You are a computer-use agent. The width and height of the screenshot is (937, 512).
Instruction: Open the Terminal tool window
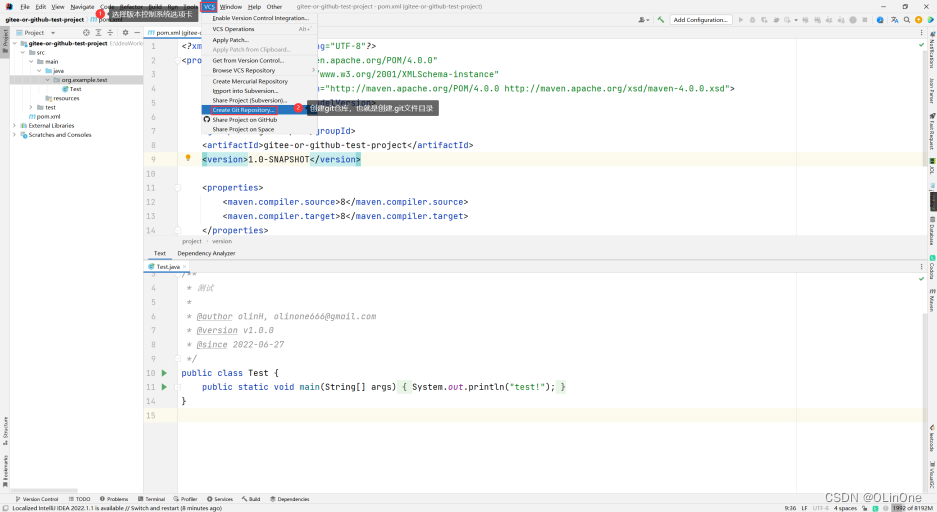click(151, 499)
